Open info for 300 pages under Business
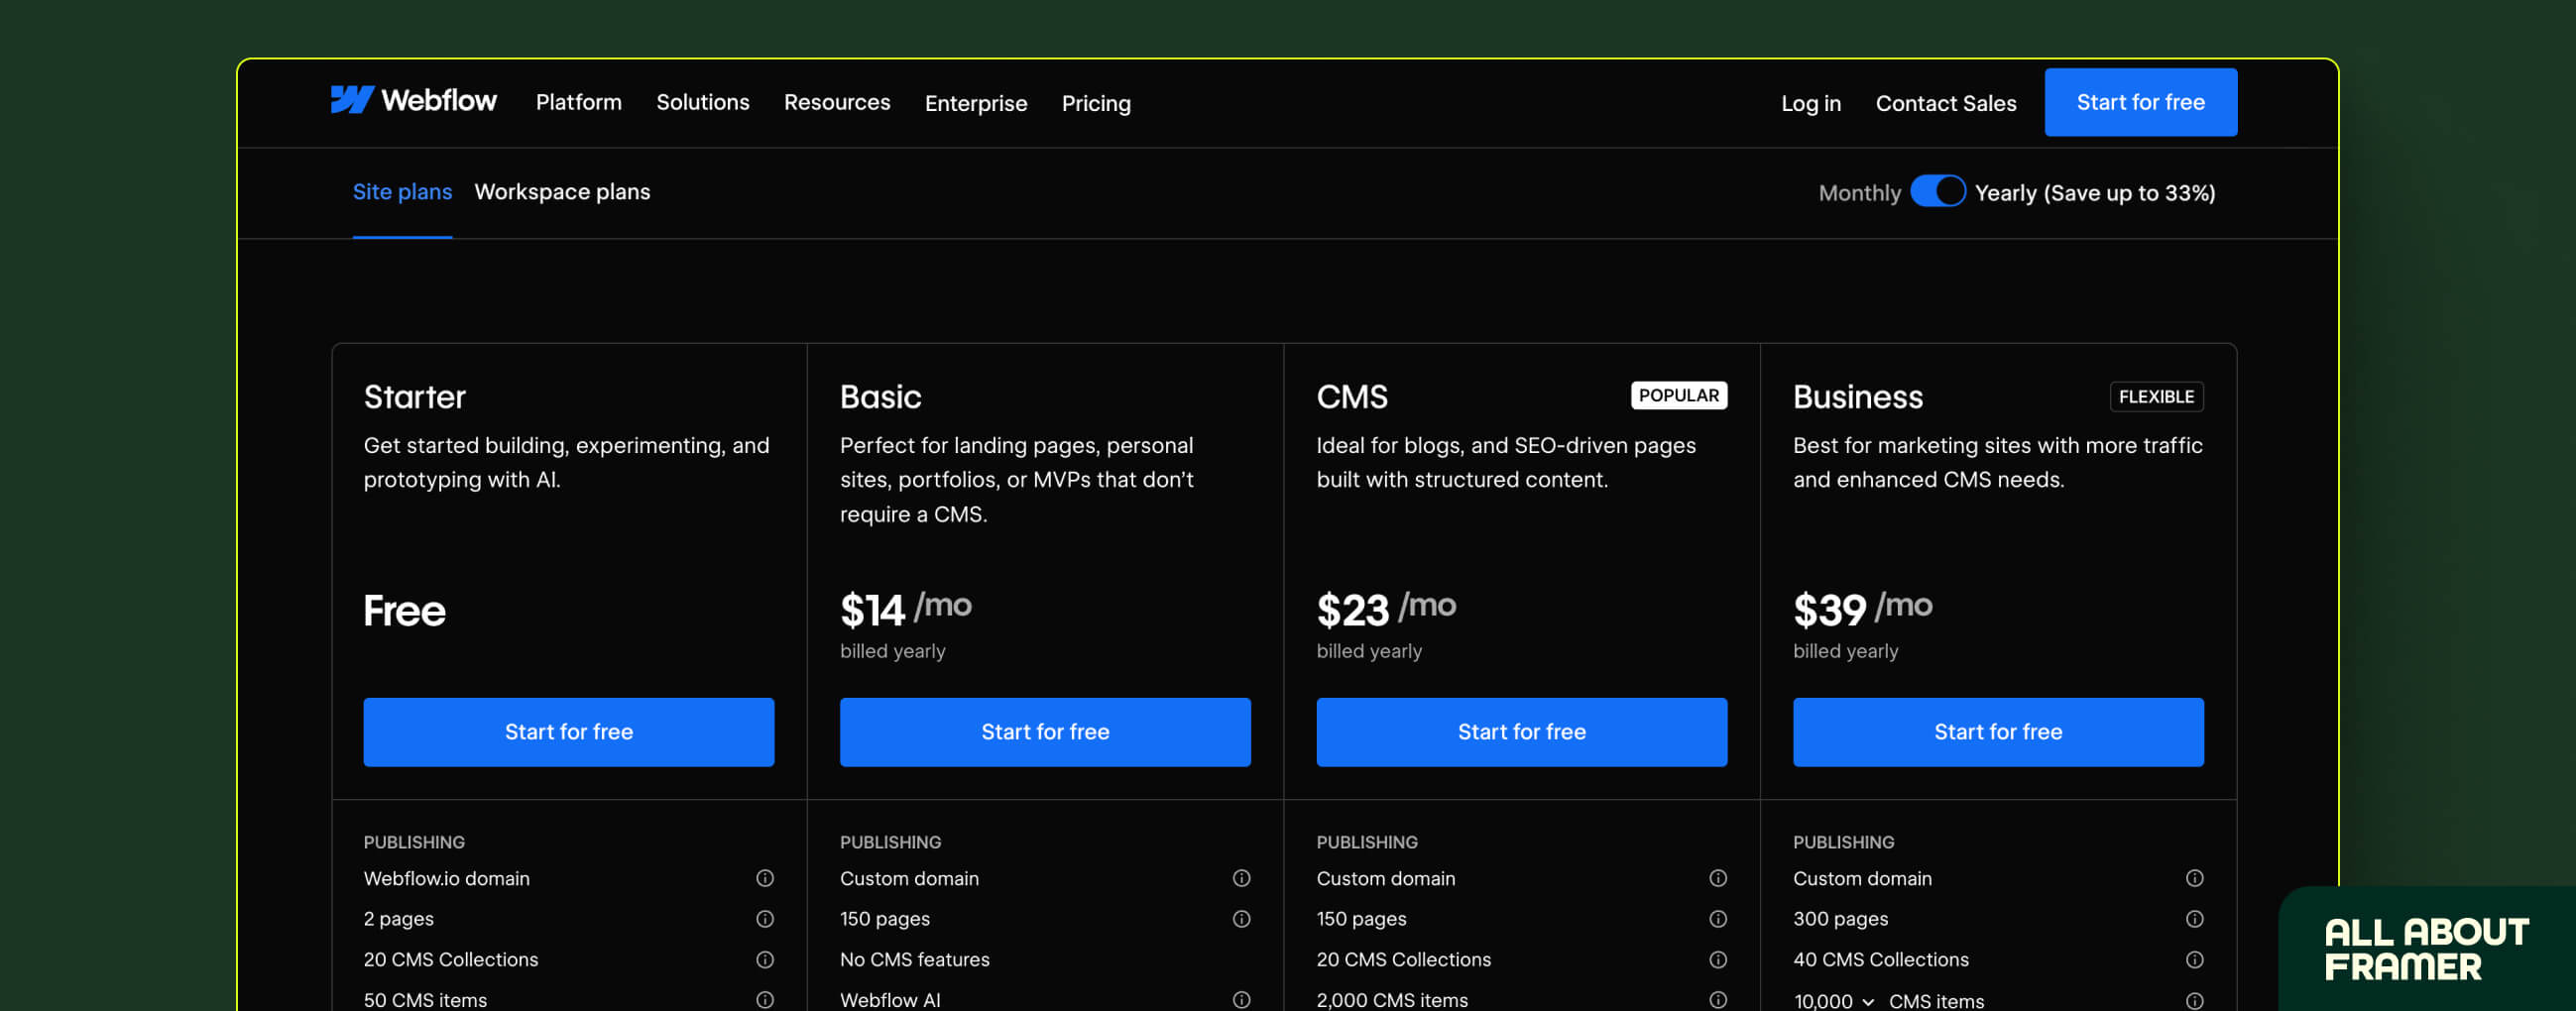 click(2196, 919)
